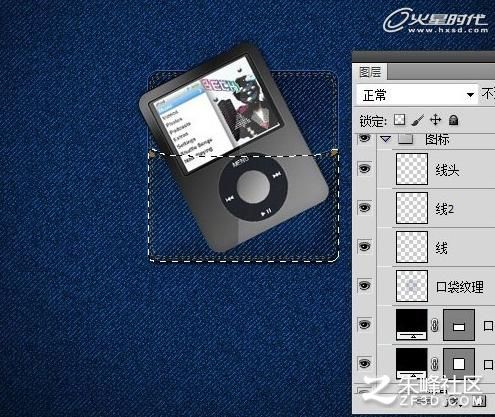Hide the 口袋纹理 layer
Viewport: 495px width, 417px height.
[364, 285]
